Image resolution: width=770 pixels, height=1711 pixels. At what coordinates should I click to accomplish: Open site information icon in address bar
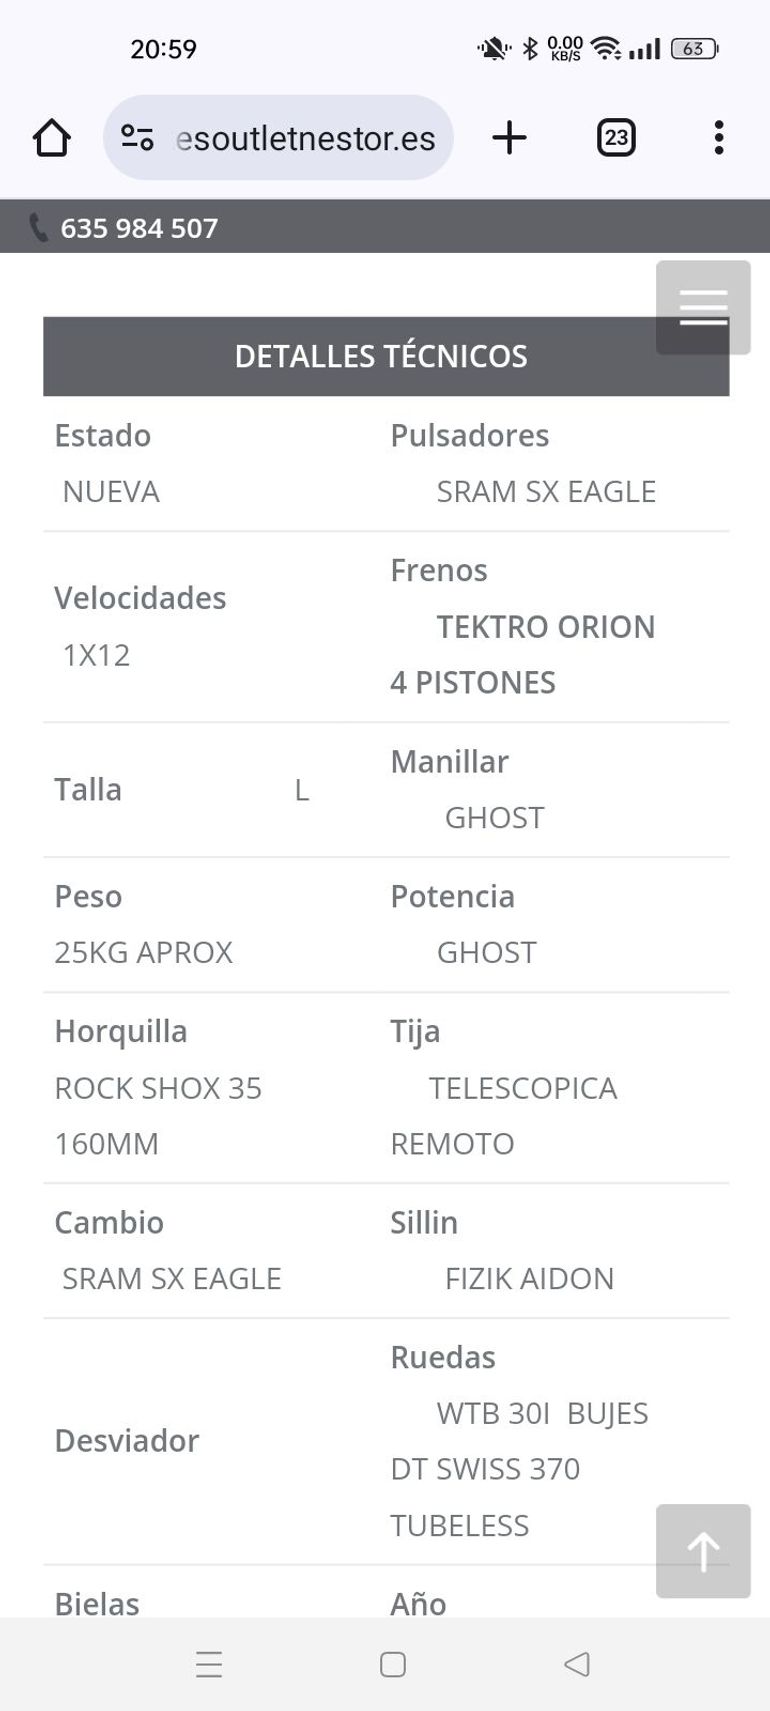pos(137,138)
